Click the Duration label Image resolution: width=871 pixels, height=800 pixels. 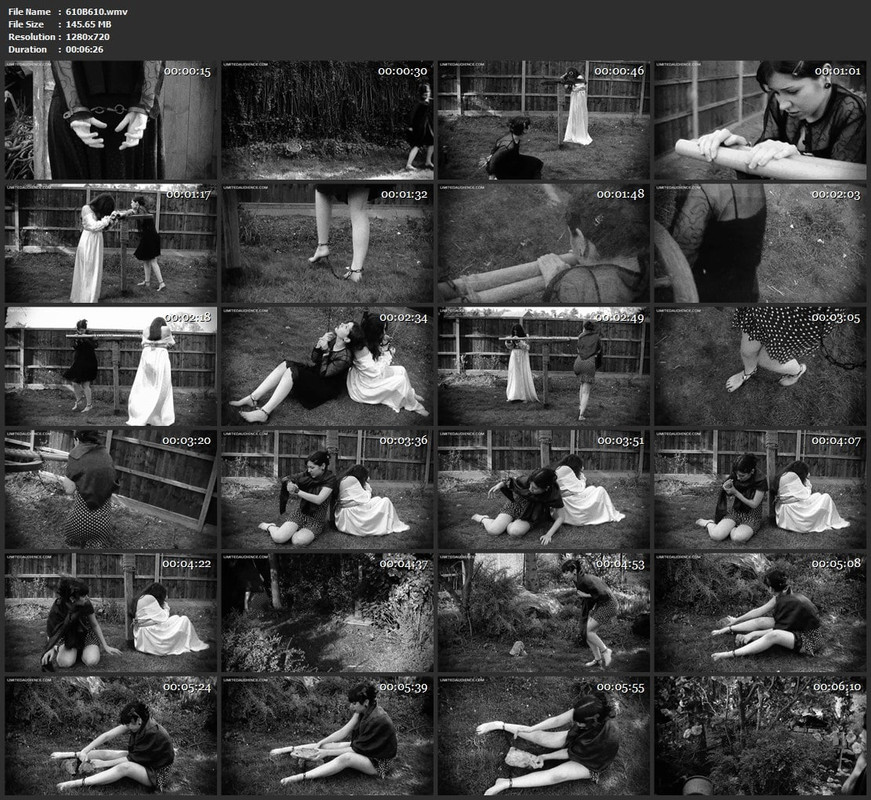tap(28, 49)
